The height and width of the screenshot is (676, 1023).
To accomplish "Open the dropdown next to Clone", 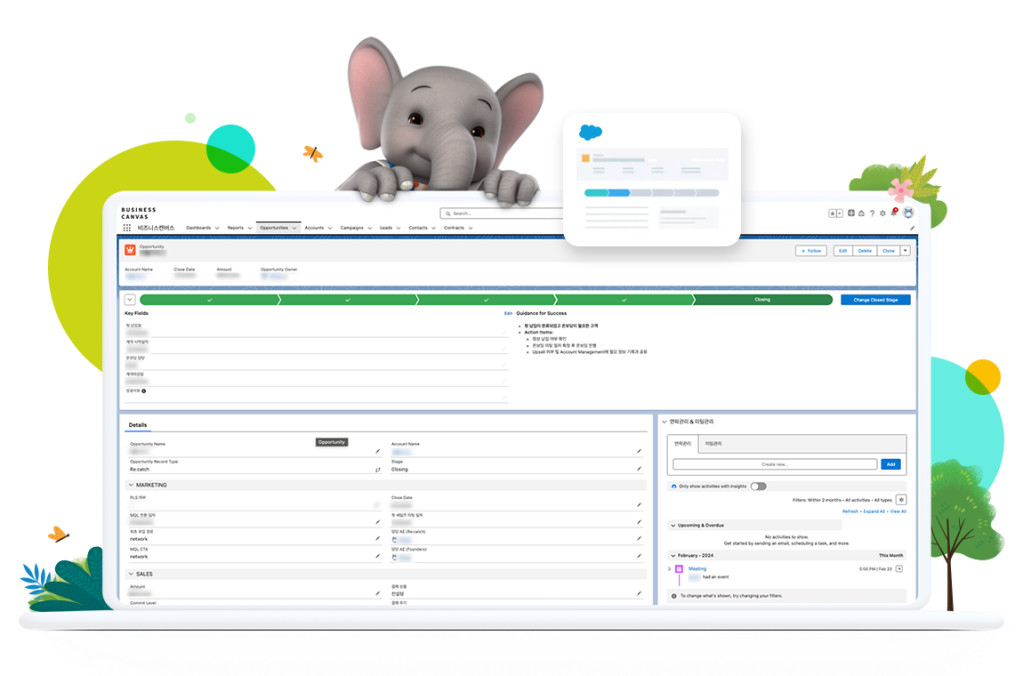I will point(905,251).
